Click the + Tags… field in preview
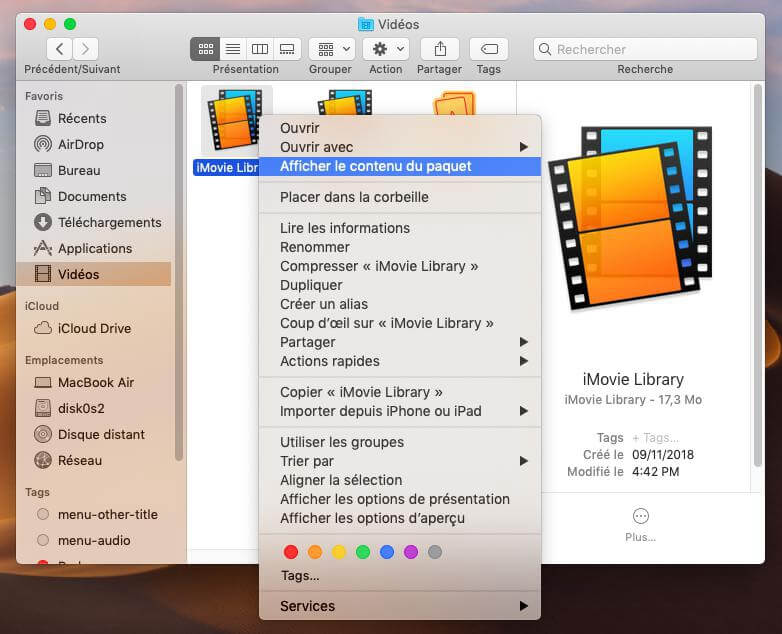782x634 pixels. pos(655,437)
